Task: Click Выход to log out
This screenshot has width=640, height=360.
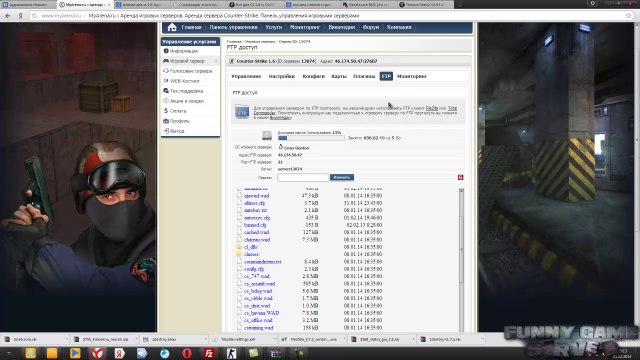Action: [177, 131]
